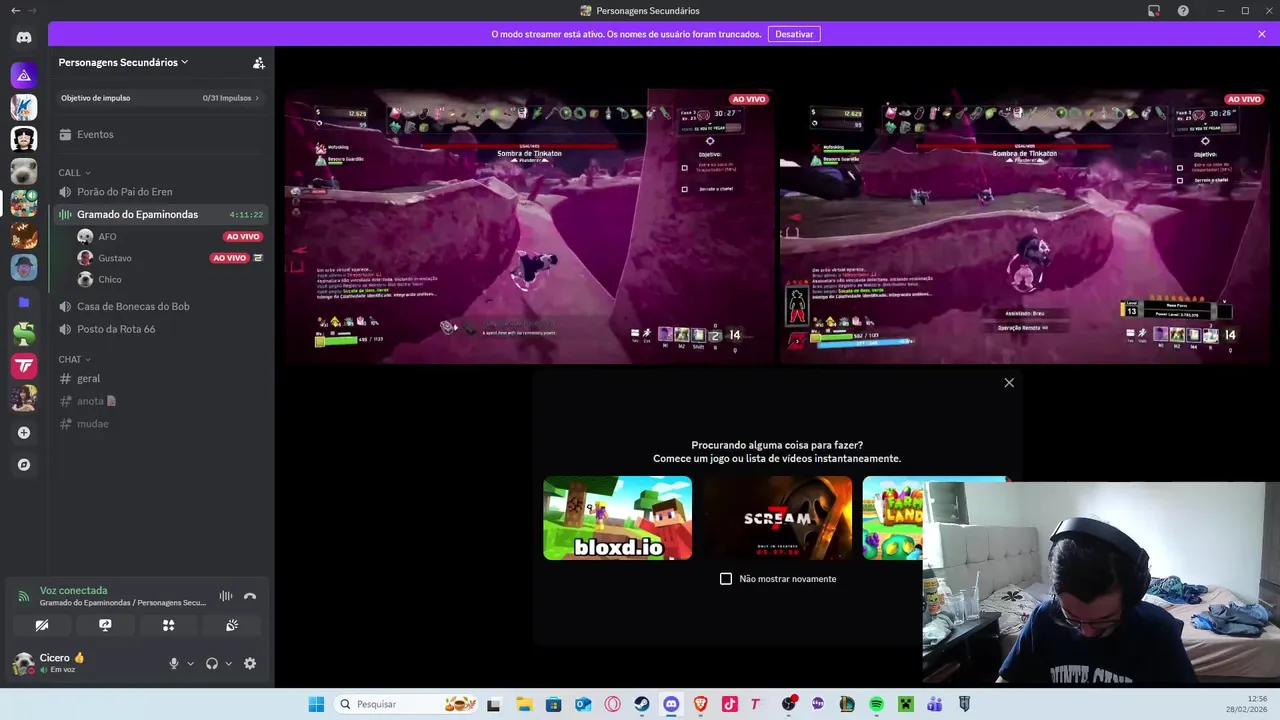The width and height of the screenshot is (1280, 720).
Task: Launch the bloxd.io activity card
Action: (x=617, y=518)
